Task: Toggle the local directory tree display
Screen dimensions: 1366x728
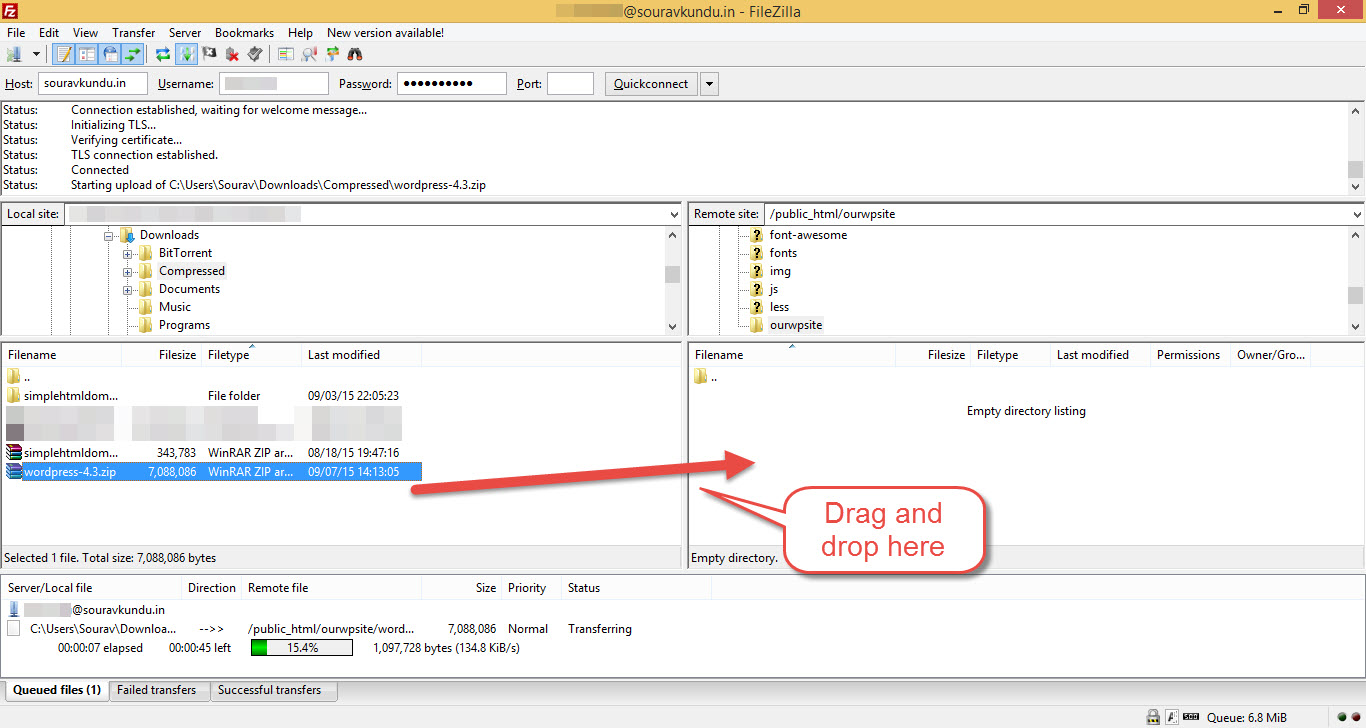Action: click(x=87, y=54)
